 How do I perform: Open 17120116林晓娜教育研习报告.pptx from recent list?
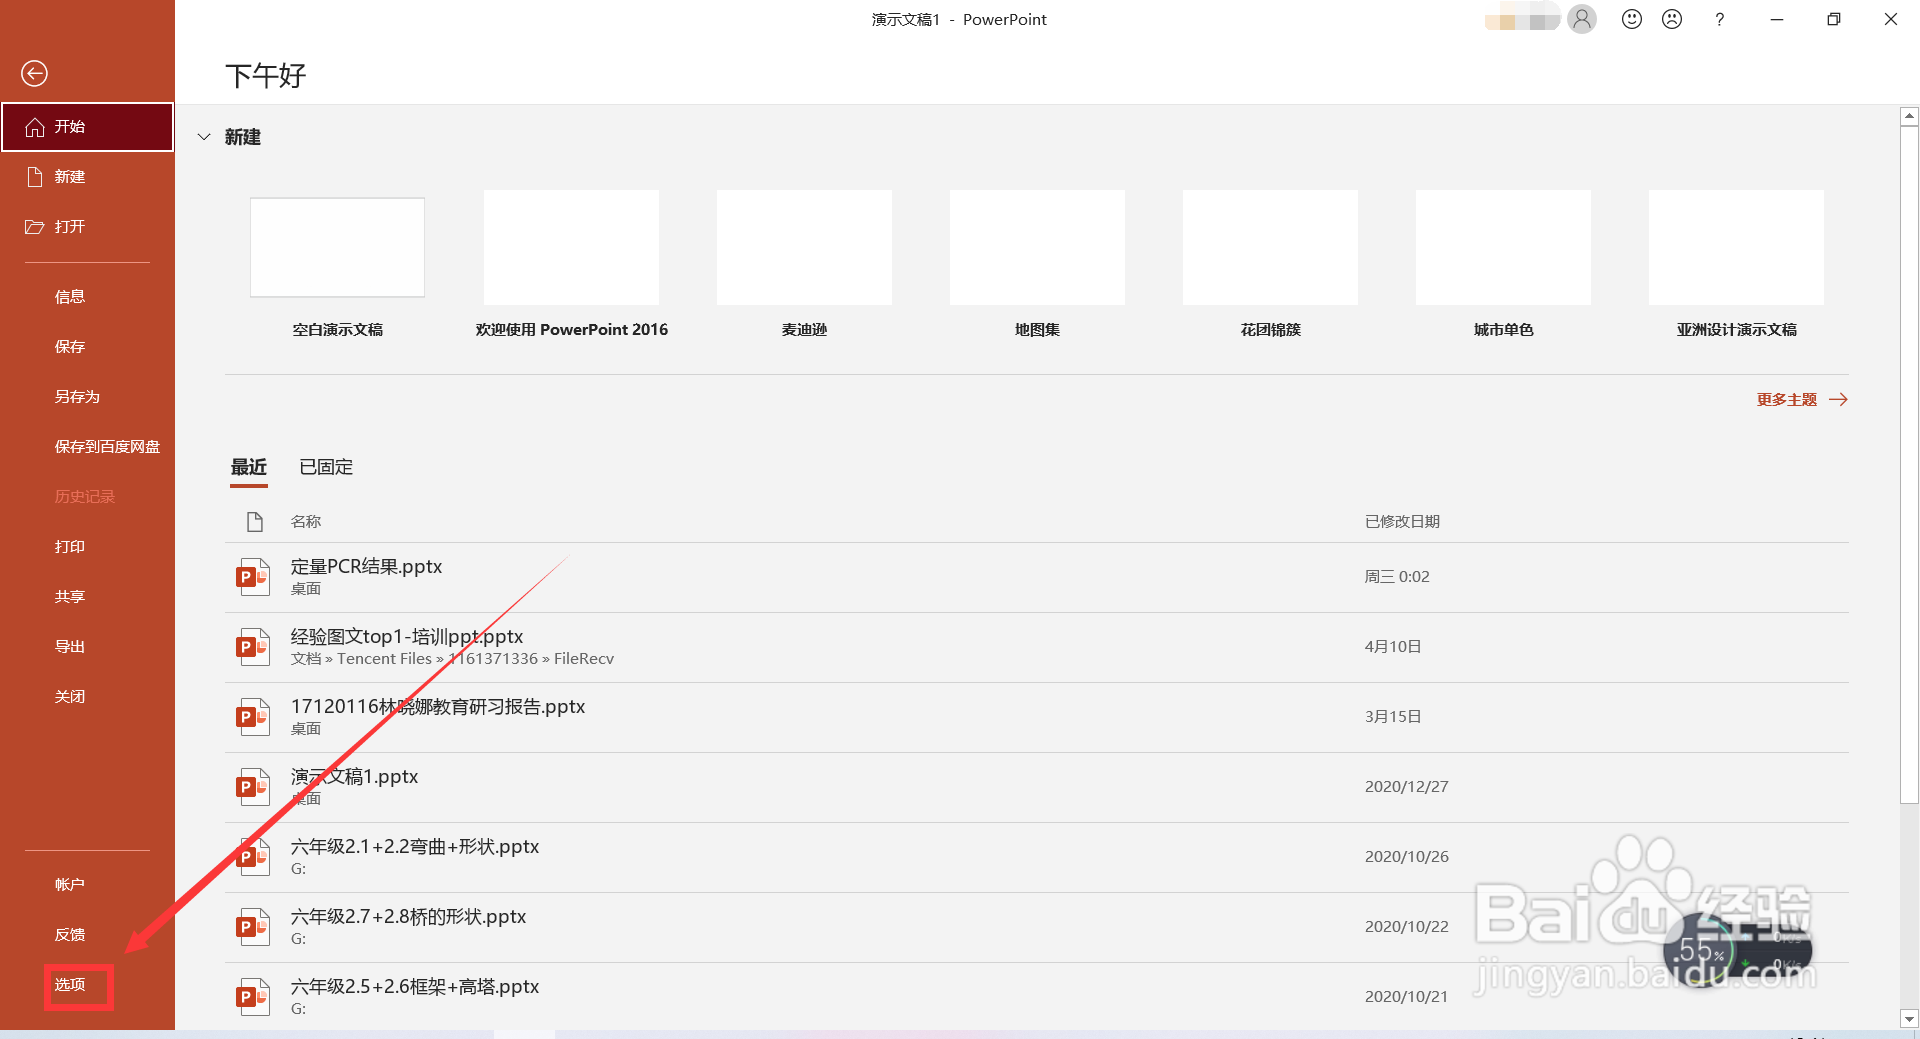point(1037,717)
